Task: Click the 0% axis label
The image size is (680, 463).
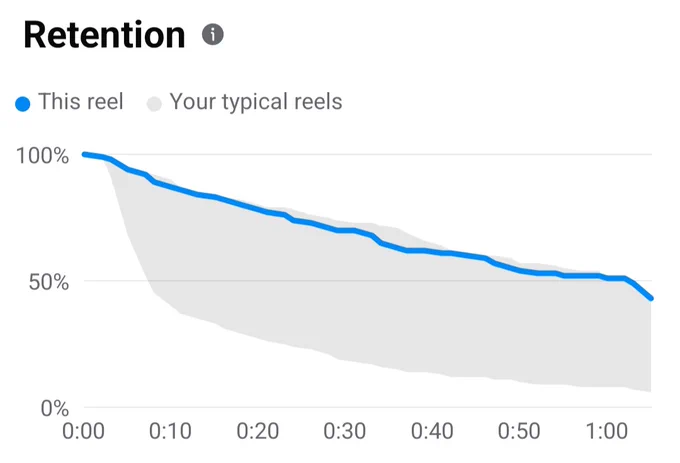Action: 55,408
